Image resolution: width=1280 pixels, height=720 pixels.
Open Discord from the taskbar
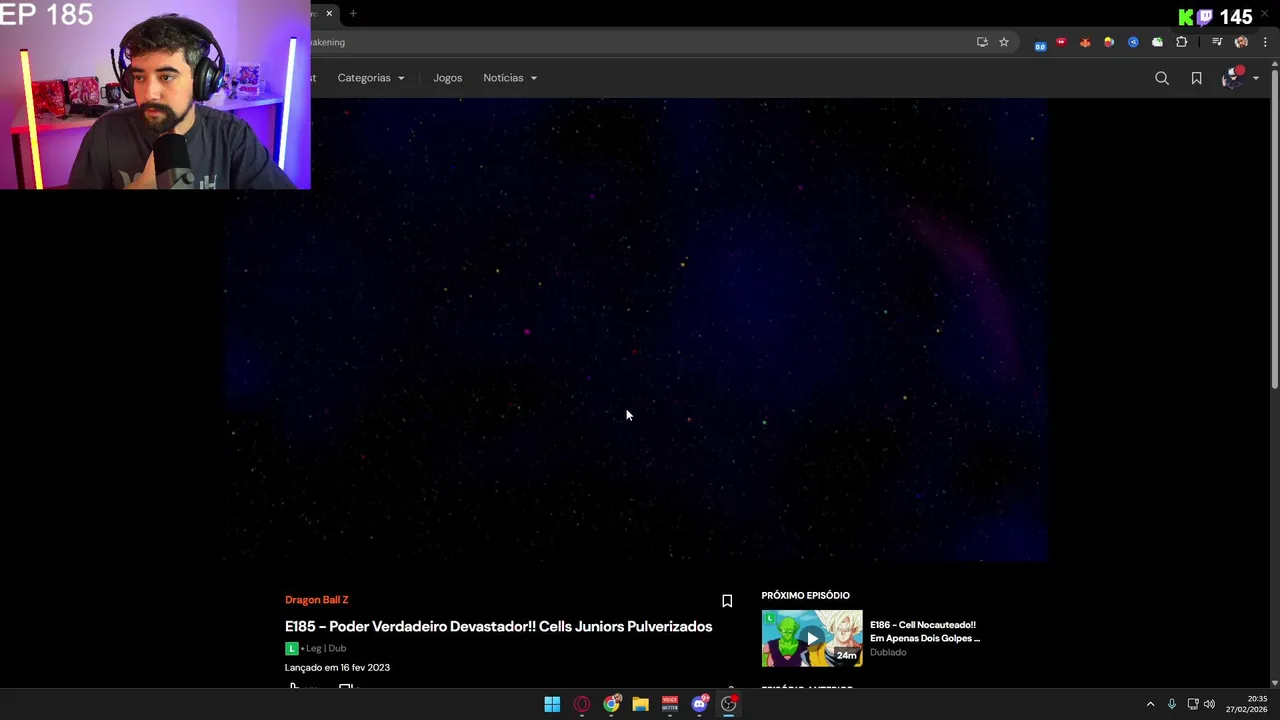coord(700,704)
